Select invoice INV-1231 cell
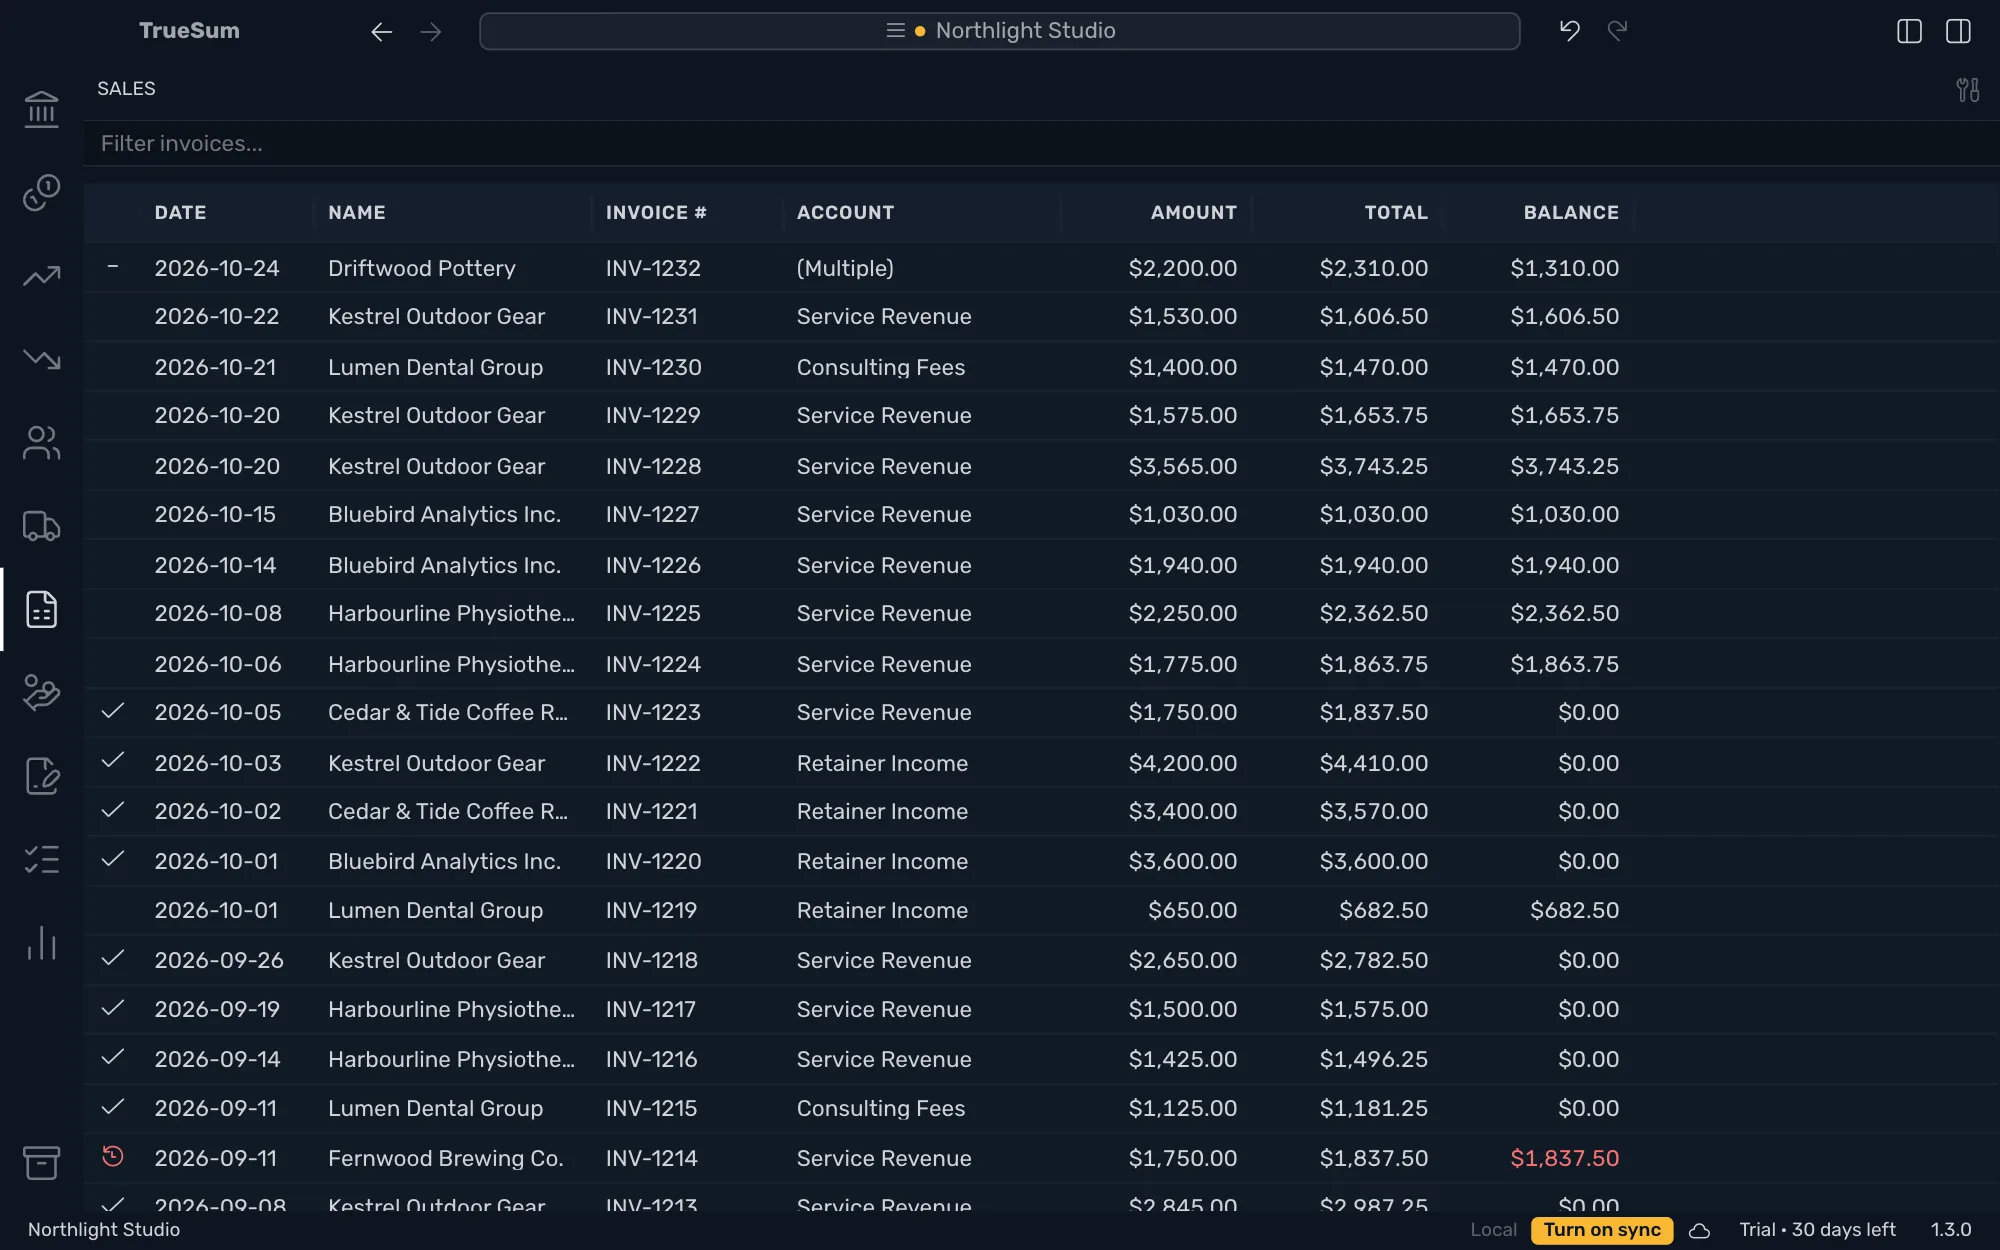Image resolution: width=2000 pixels, height=1250 pixels. click(x=651, y=316)
